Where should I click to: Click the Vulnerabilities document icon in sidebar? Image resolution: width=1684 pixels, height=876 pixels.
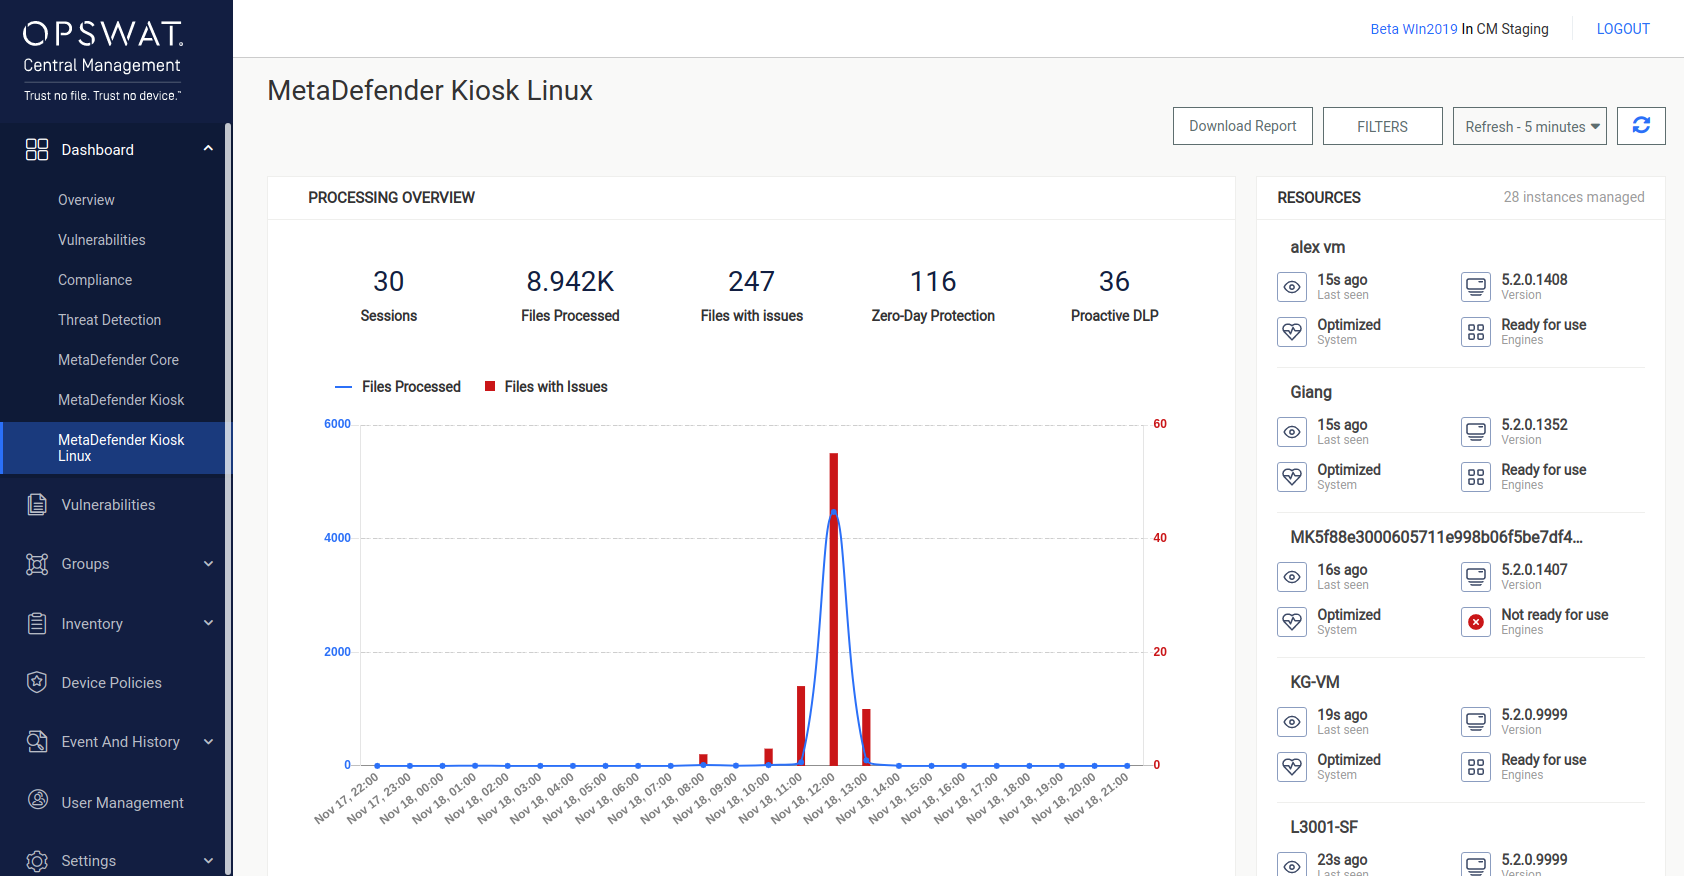37,505
